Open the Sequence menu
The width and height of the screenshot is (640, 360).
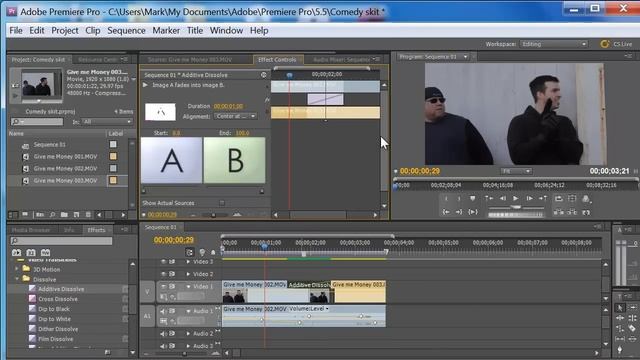coord(126,31)
